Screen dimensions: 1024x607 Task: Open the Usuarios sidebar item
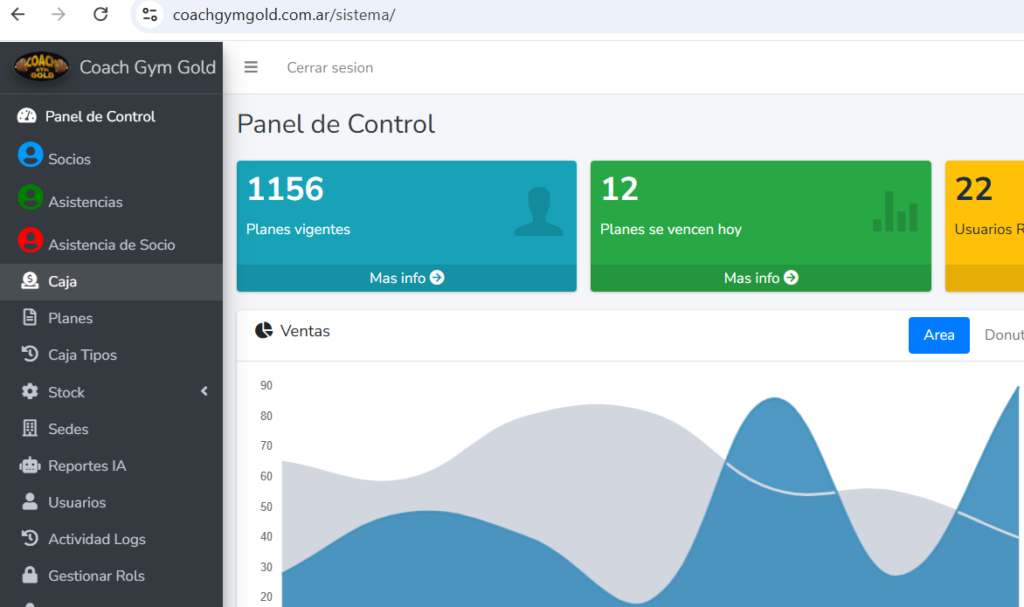coord(76,503)
